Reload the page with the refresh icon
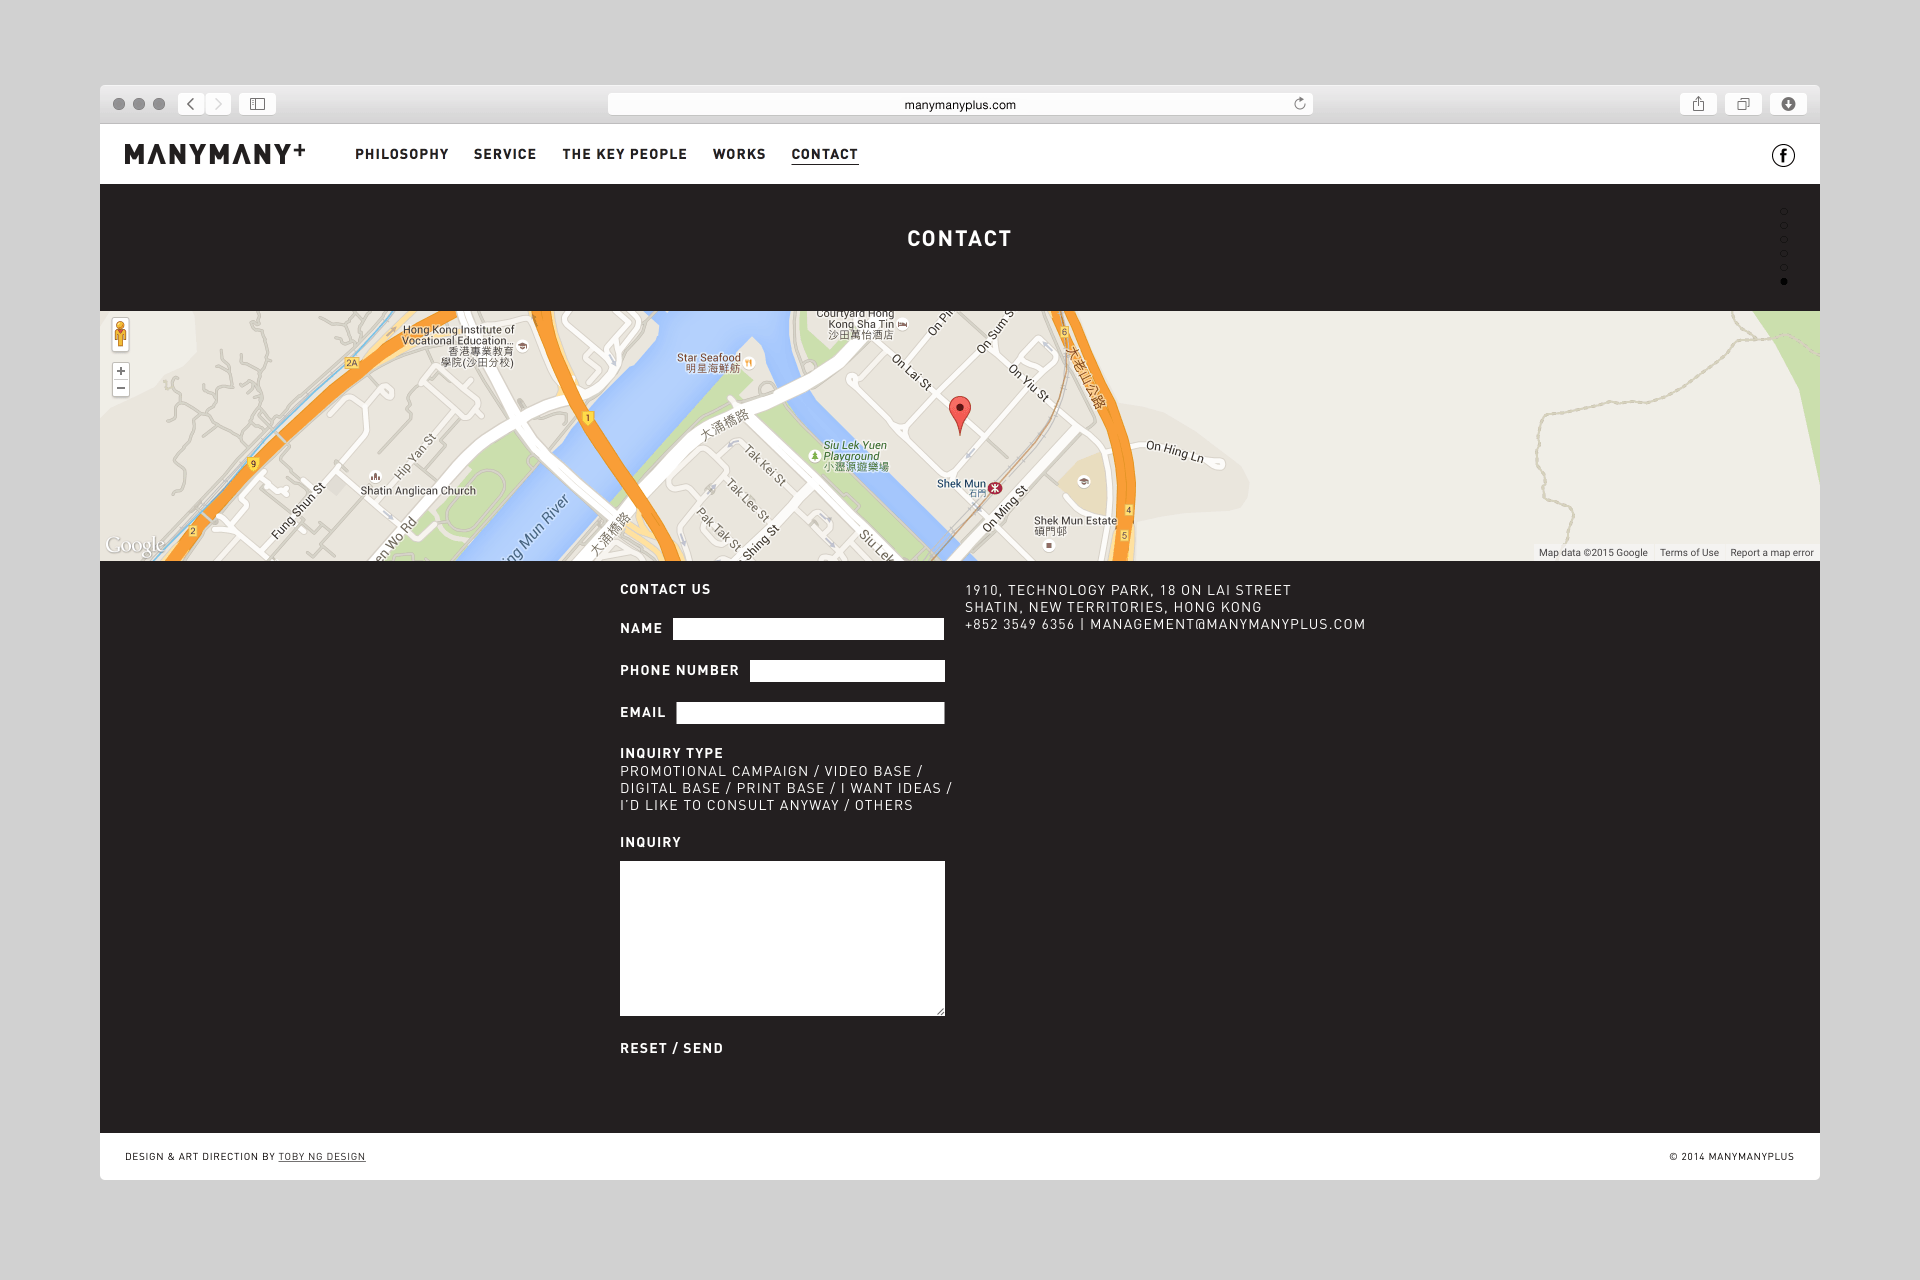The width and height of the screenshot is (1920, 1280). click(1299, 104)
